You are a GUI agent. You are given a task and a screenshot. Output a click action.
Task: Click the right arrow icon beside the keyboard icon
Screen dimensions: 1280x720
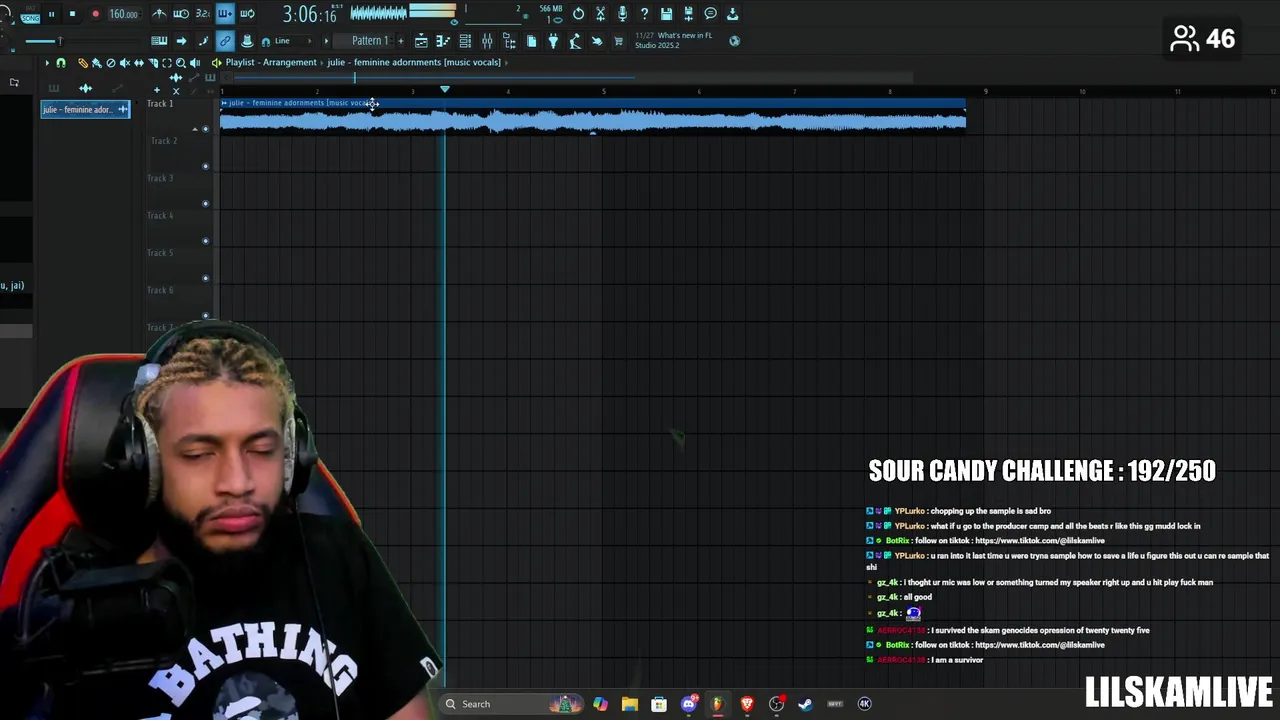click(x=181, y=41)
